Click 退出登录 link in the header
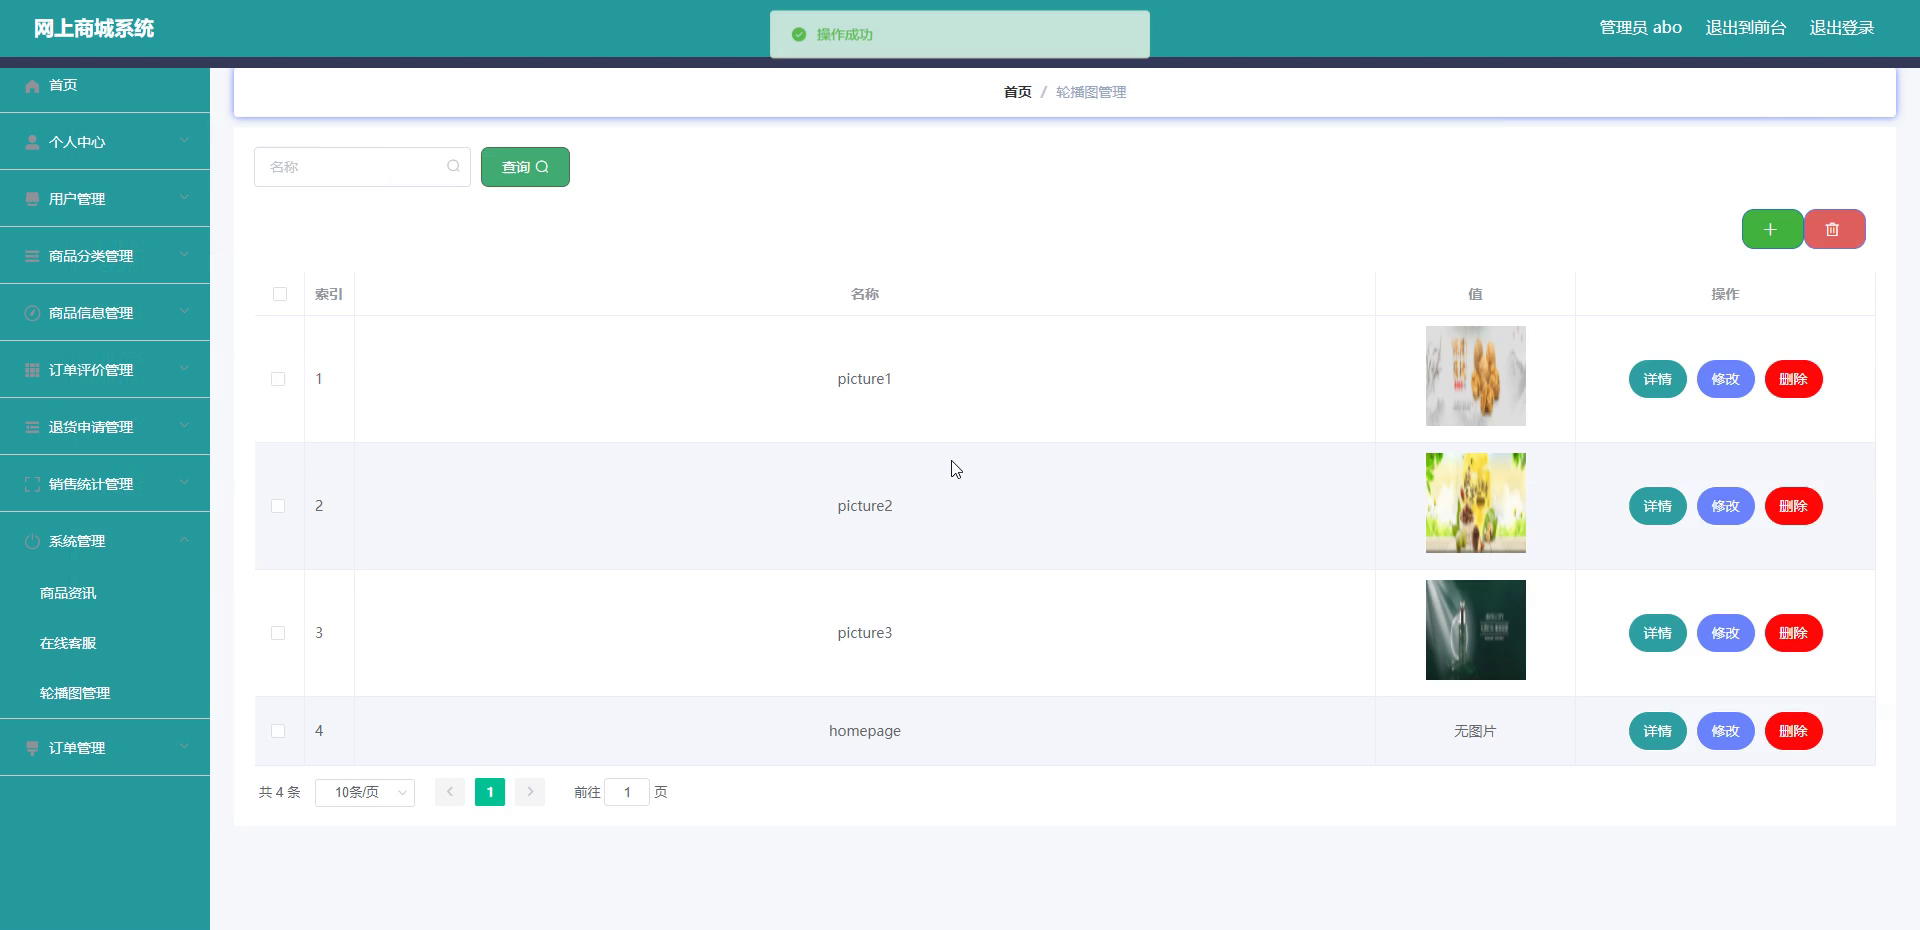 [1841, 28]
